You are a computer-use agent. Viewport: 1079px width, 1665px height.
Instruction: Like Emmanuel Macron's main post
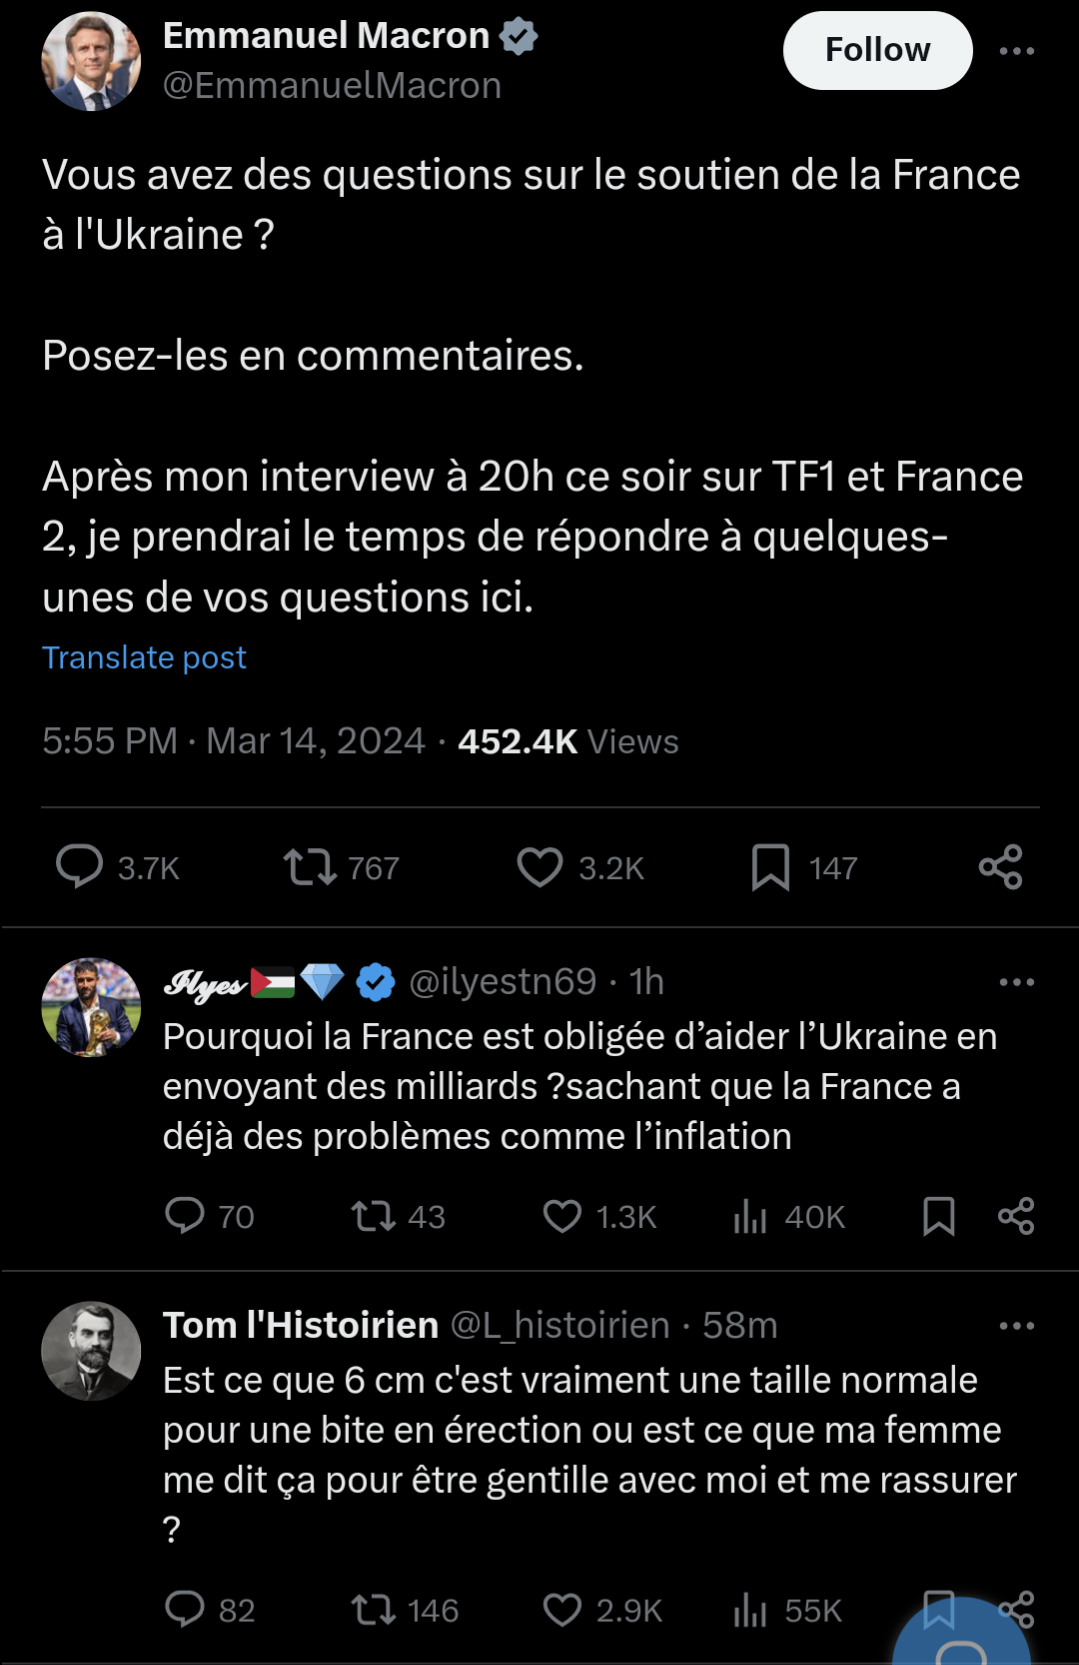[540, 866]
